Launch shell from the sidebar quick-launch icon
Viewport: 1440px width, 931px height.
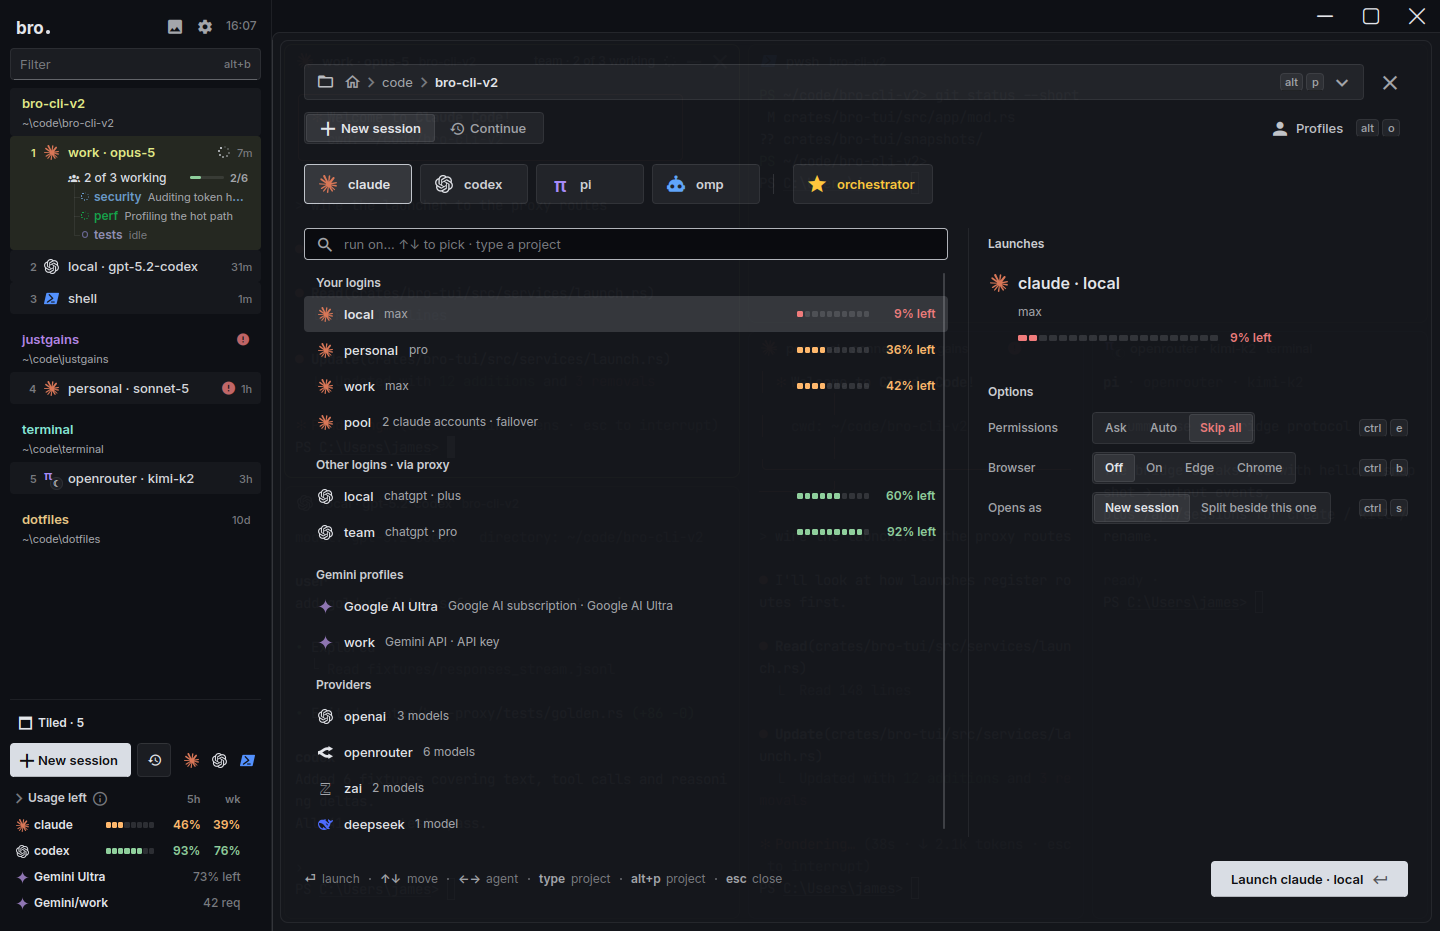coord(248,760)
